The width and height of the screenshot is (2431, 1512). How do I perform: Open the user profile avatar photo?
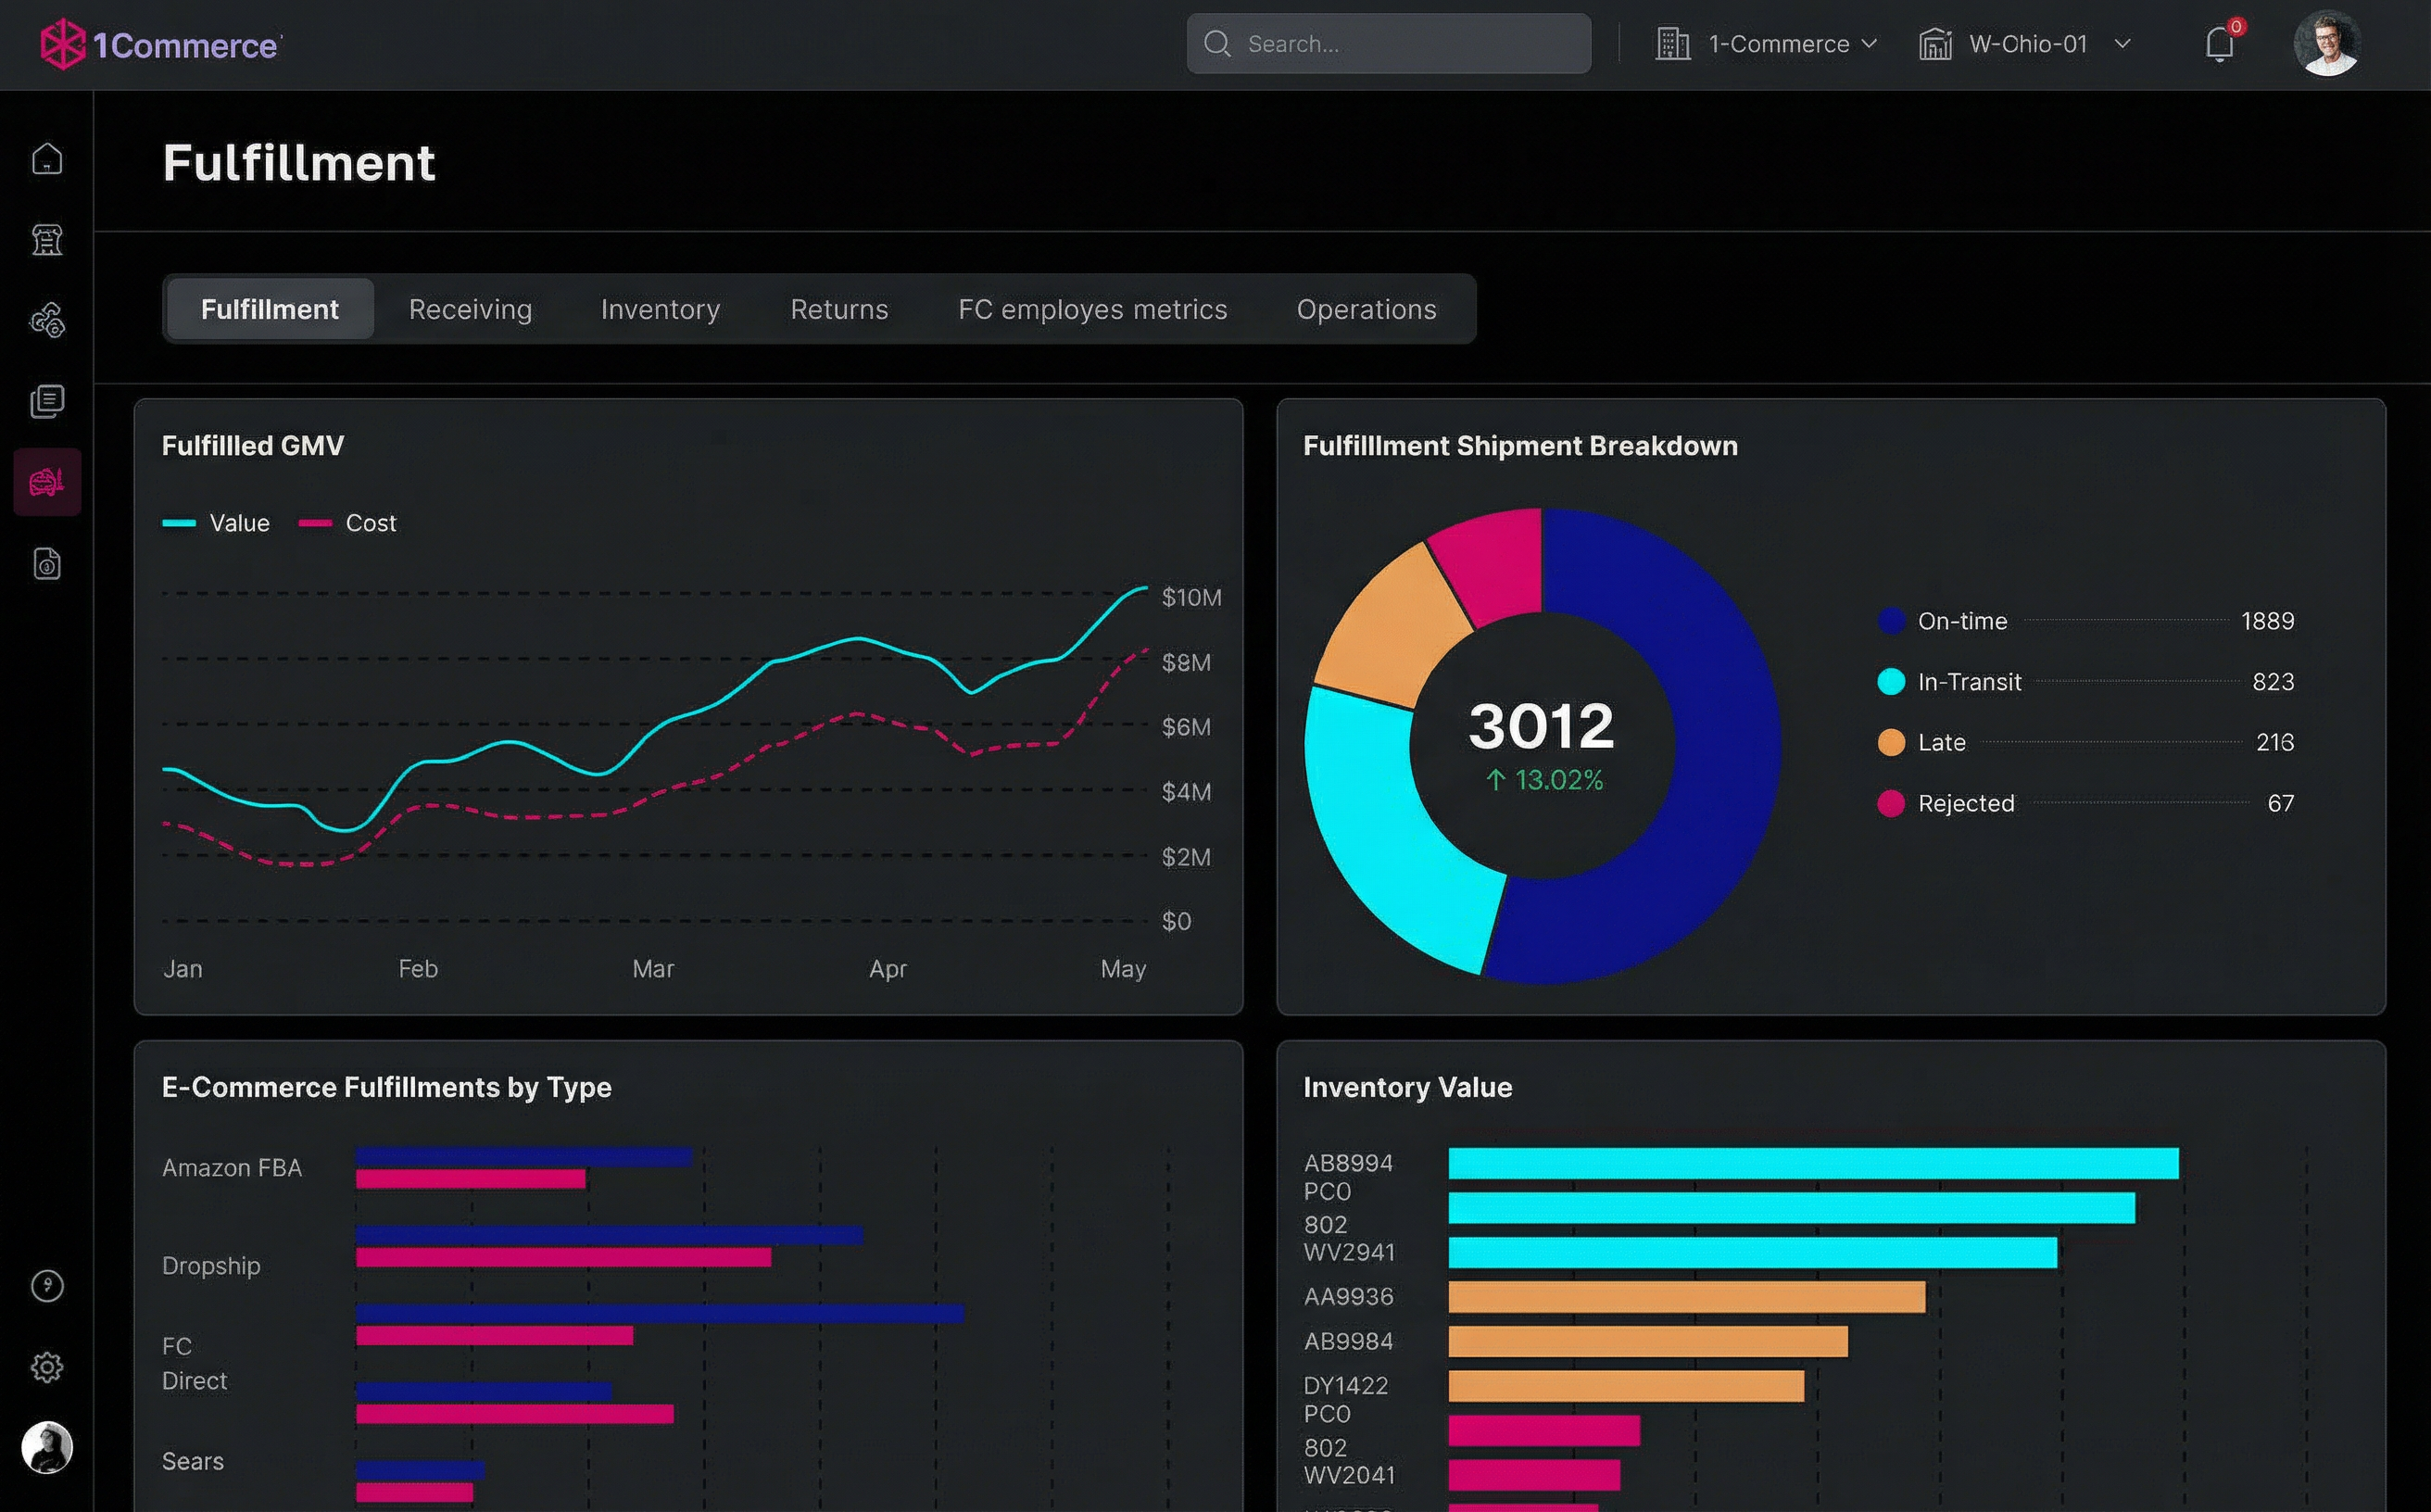2327,42
